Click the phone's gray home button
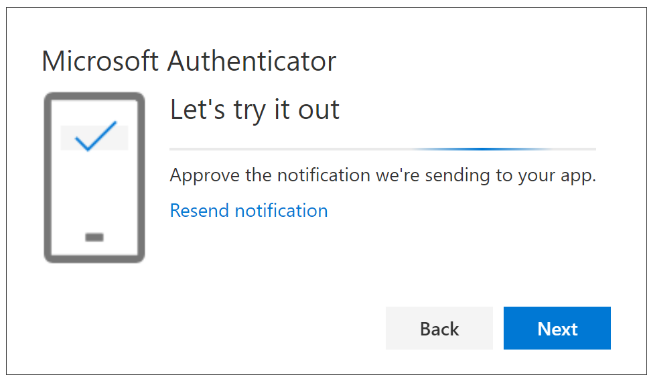Screen dimensions: 655x381 (94, 237)
